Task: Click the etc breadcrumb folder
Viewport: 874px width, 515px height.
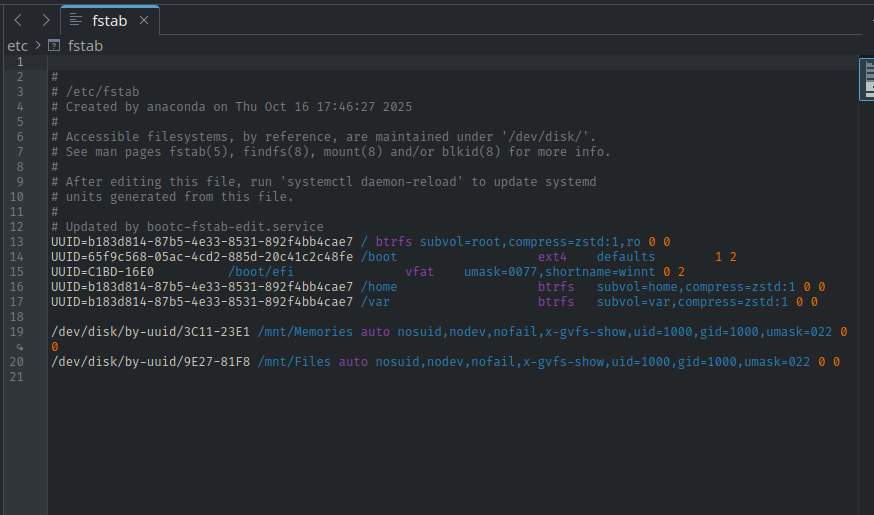Action: tap(17, 46)
